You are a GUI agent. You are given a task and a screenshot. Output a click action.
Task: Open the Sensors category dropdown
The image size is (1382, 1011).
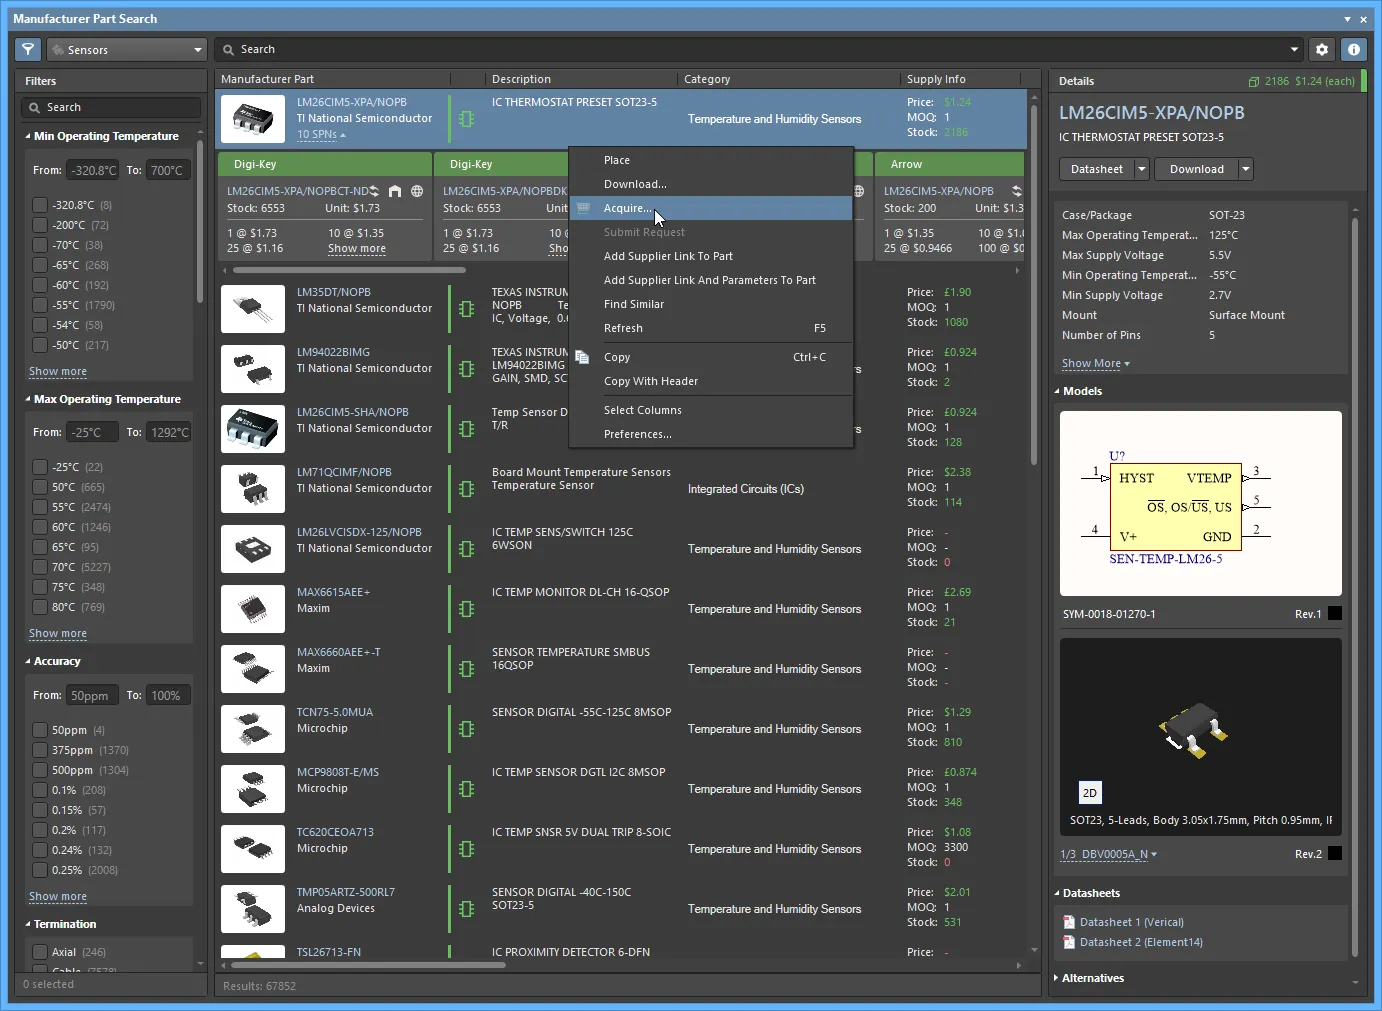(127, 49)
